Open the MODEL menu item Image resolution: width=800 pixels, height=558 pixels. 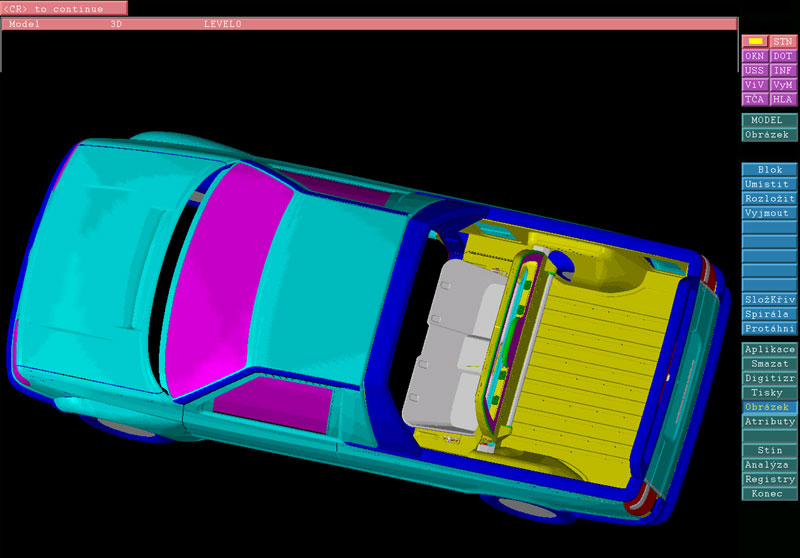pyautogui.click(x=769, y=120)
